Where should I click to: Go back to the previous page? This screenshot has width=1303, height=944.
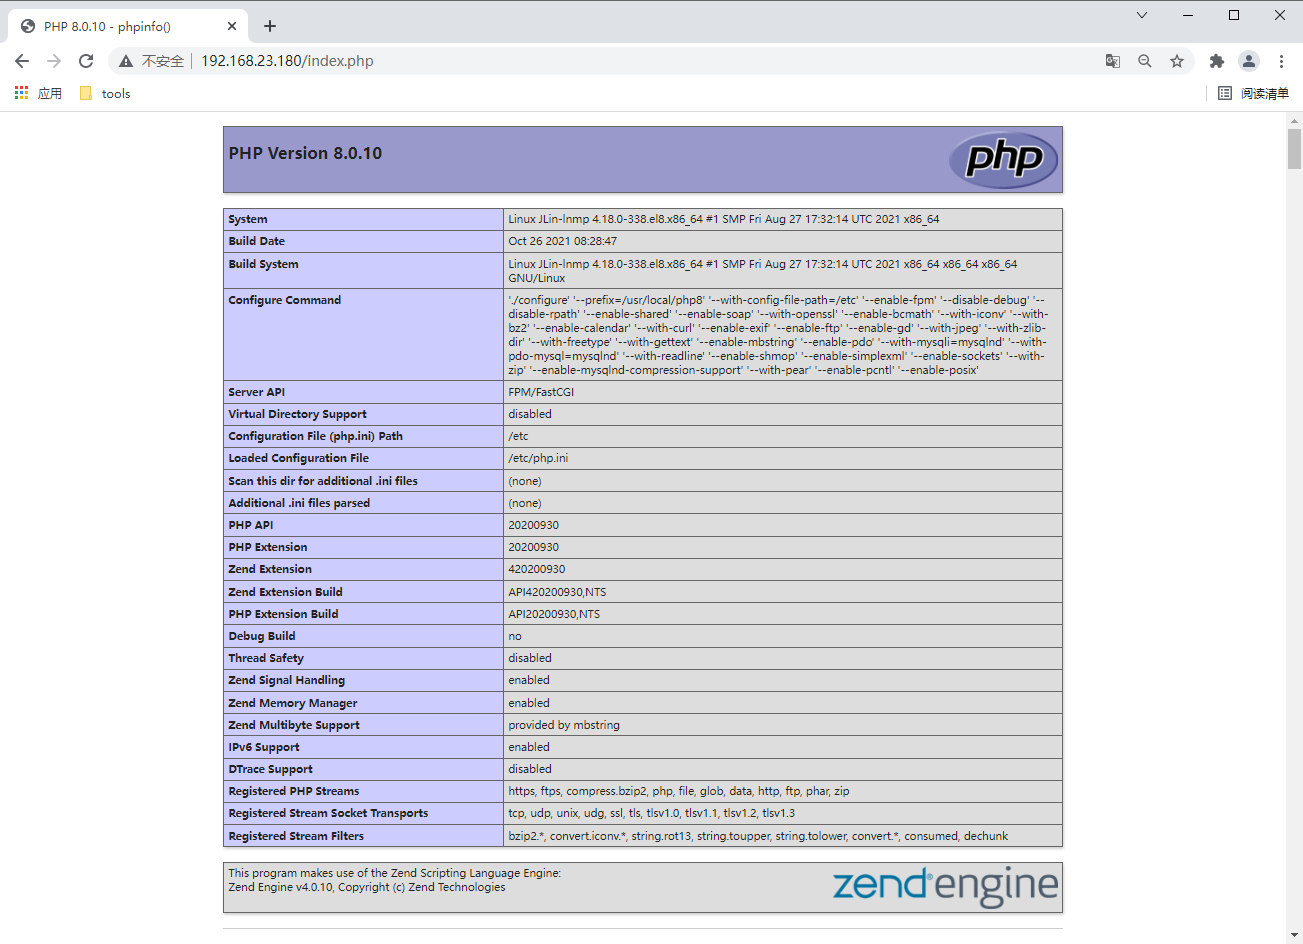tap(22, 61)
